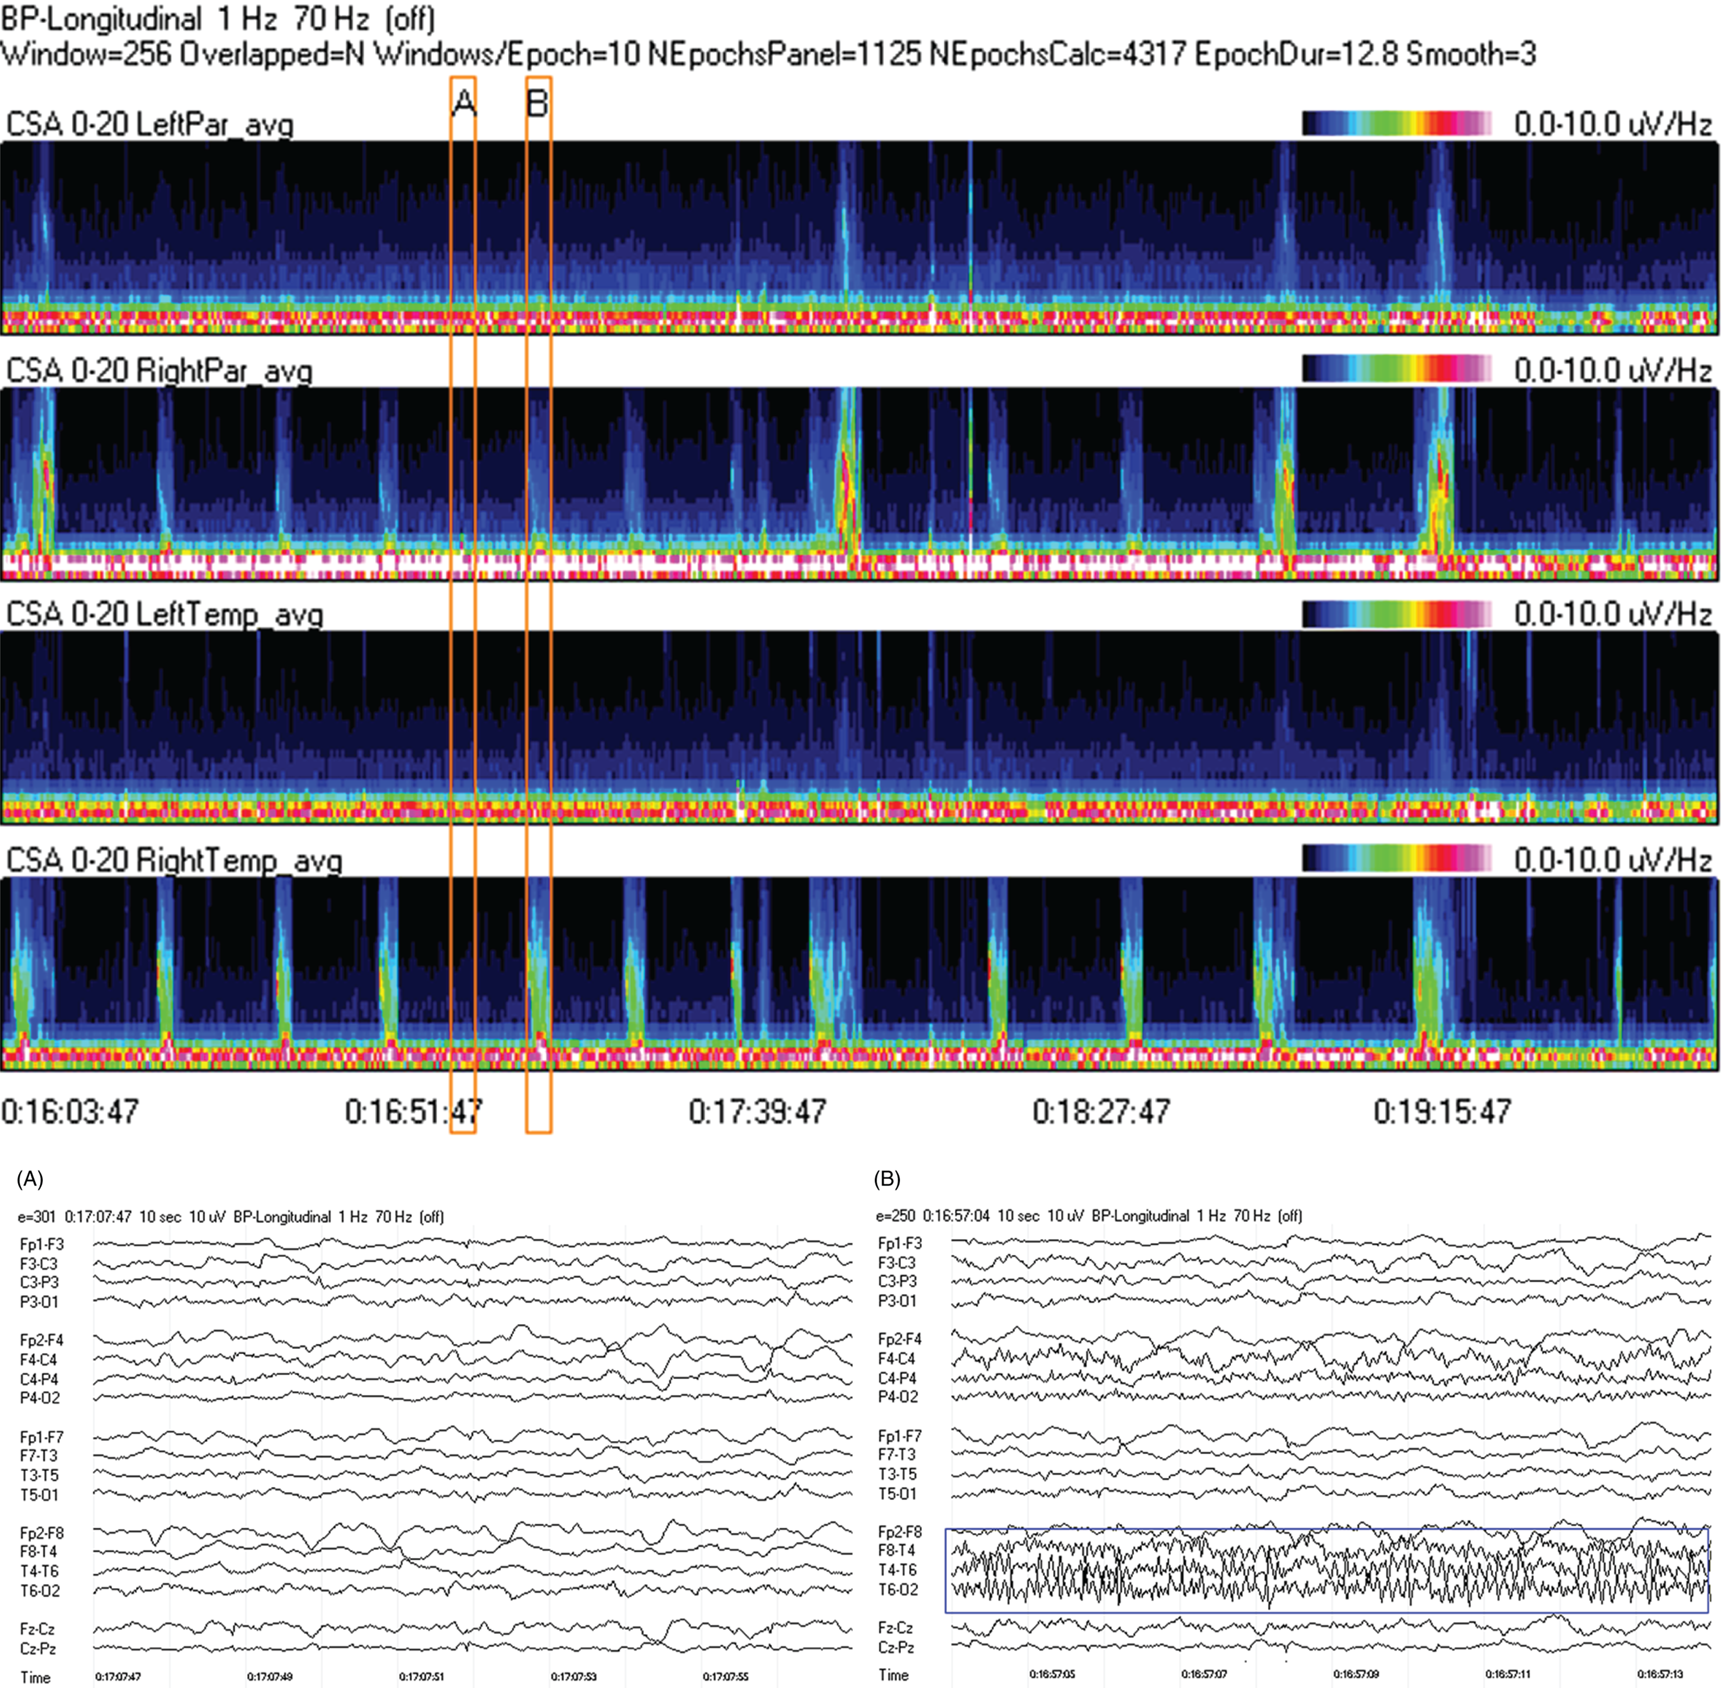Select the CSA 0-20 RightTemp_avg label
Viewport: 1727px width, 1688px height.
coord(174,860)
